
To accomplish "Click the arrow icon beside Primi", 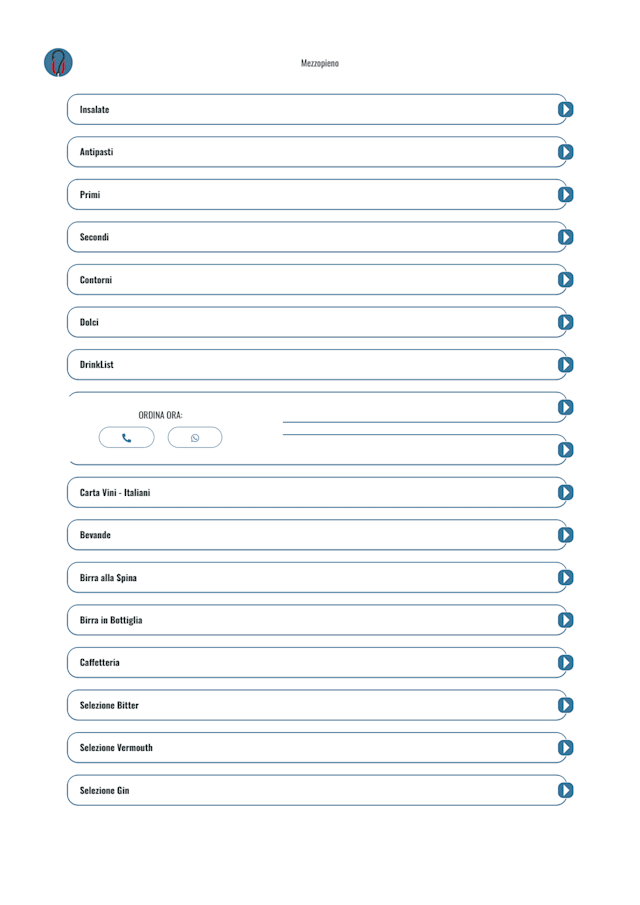I will point(565,195).
